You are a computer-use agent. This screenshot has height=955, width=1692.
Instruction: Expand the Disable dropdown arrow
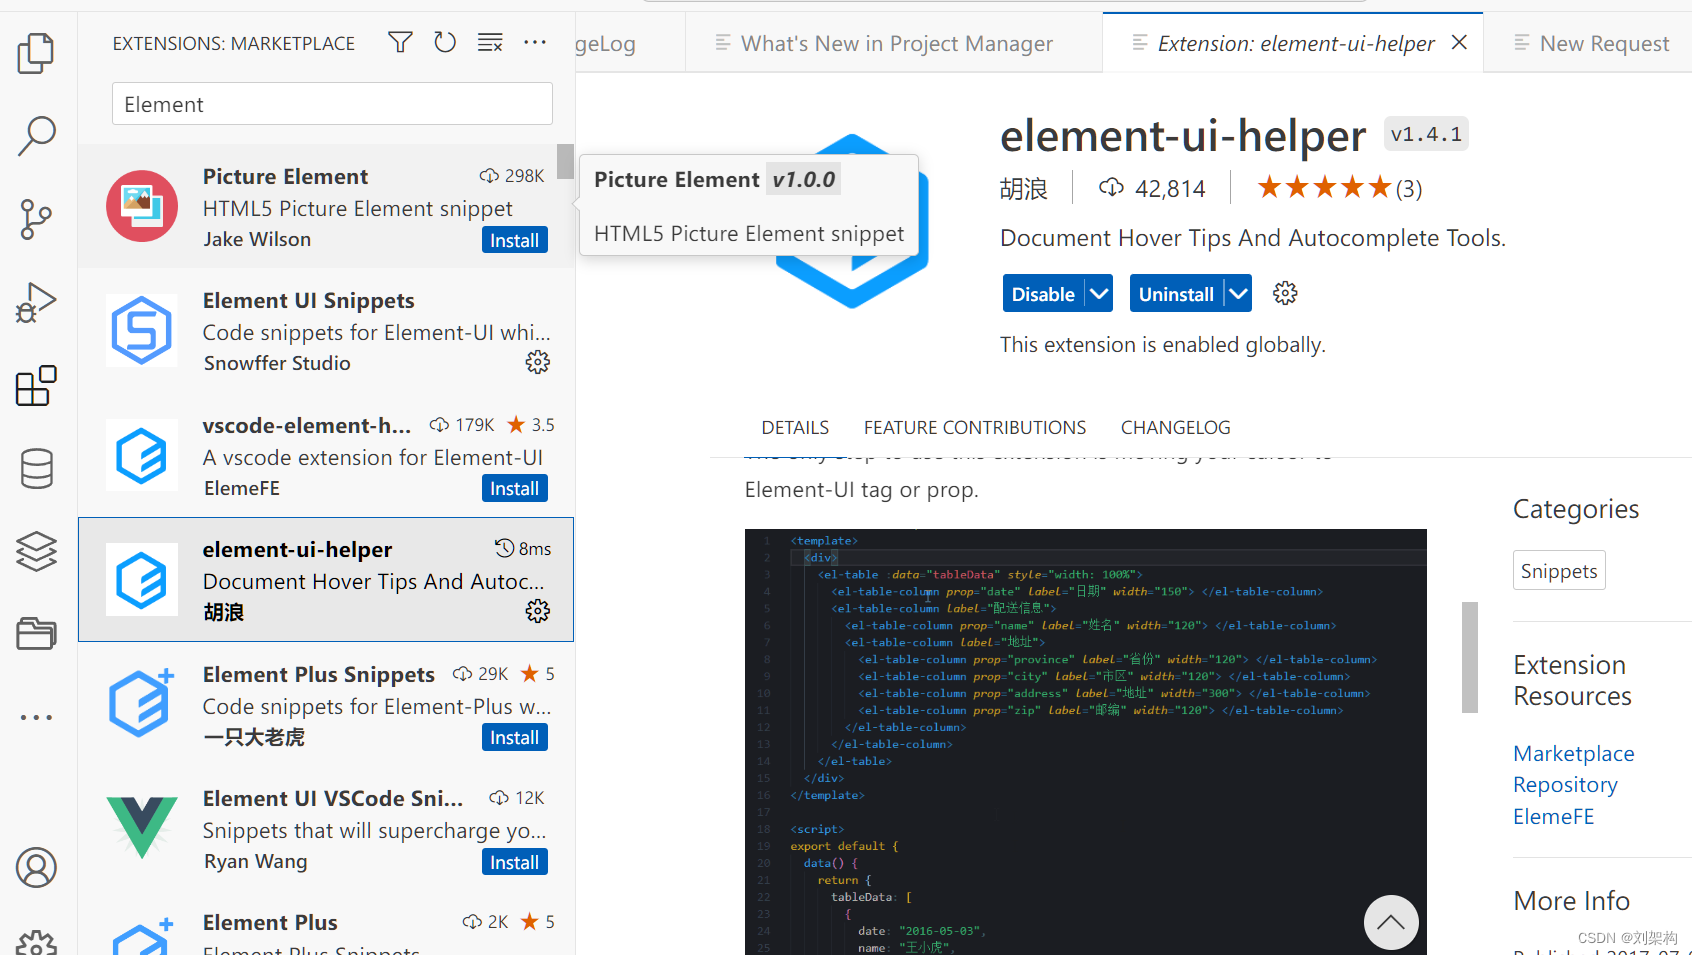pos(1099,293)
